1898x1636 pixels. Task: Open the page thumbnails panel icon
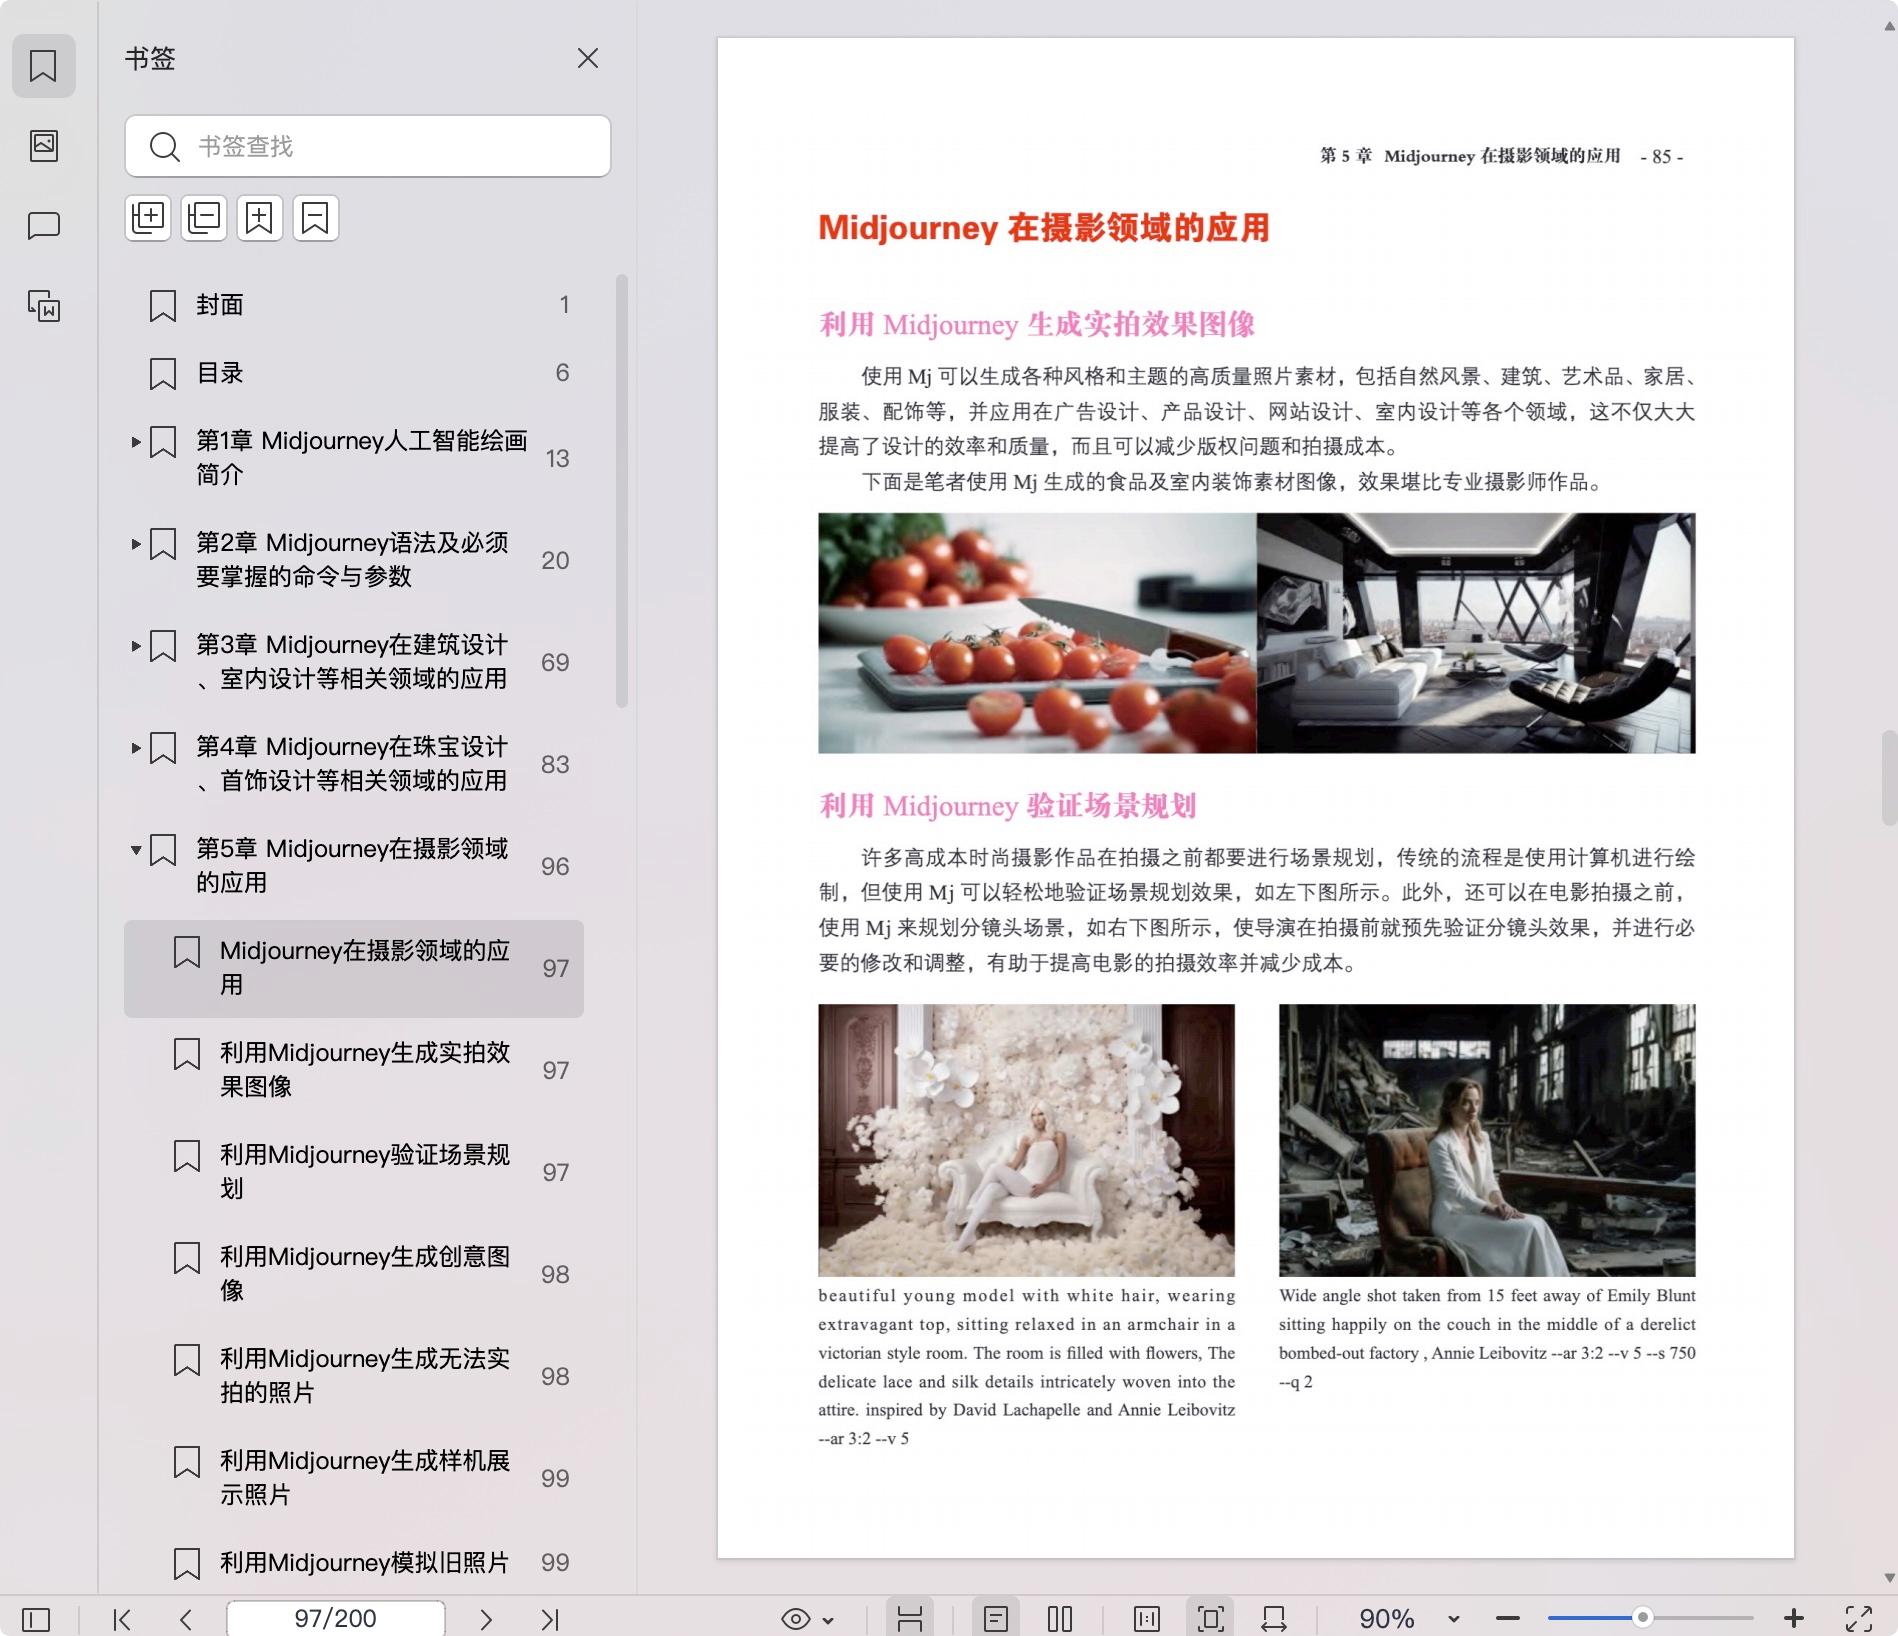pos(43,146)
